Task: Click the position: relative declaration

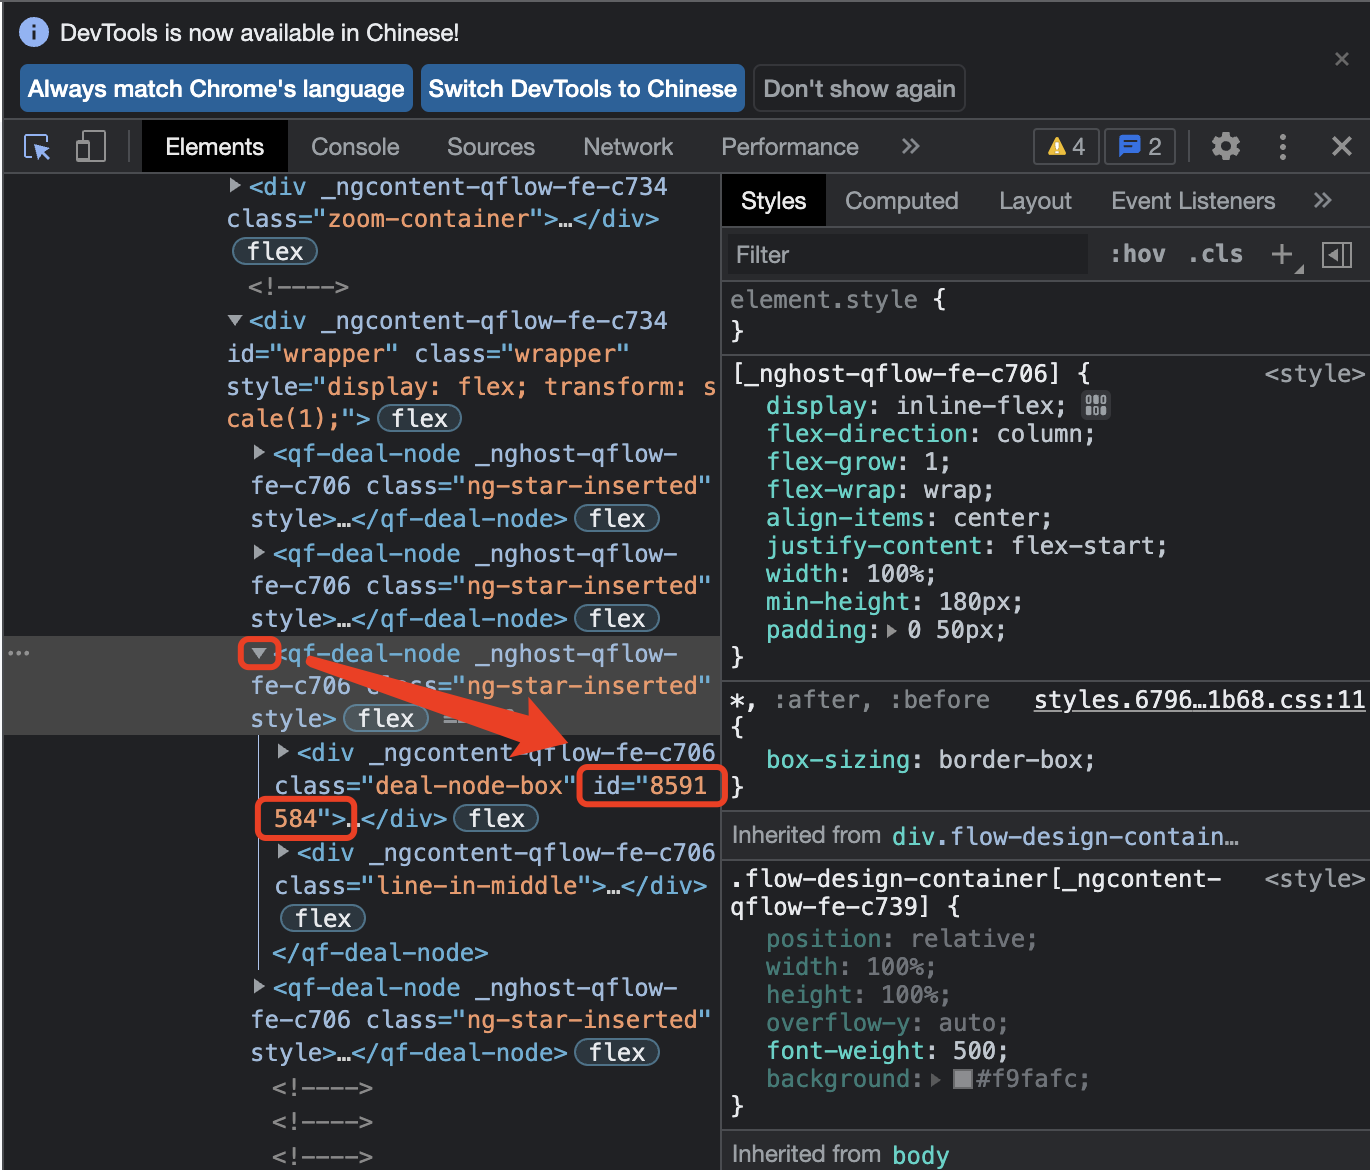Action: [x=902, y=939]
